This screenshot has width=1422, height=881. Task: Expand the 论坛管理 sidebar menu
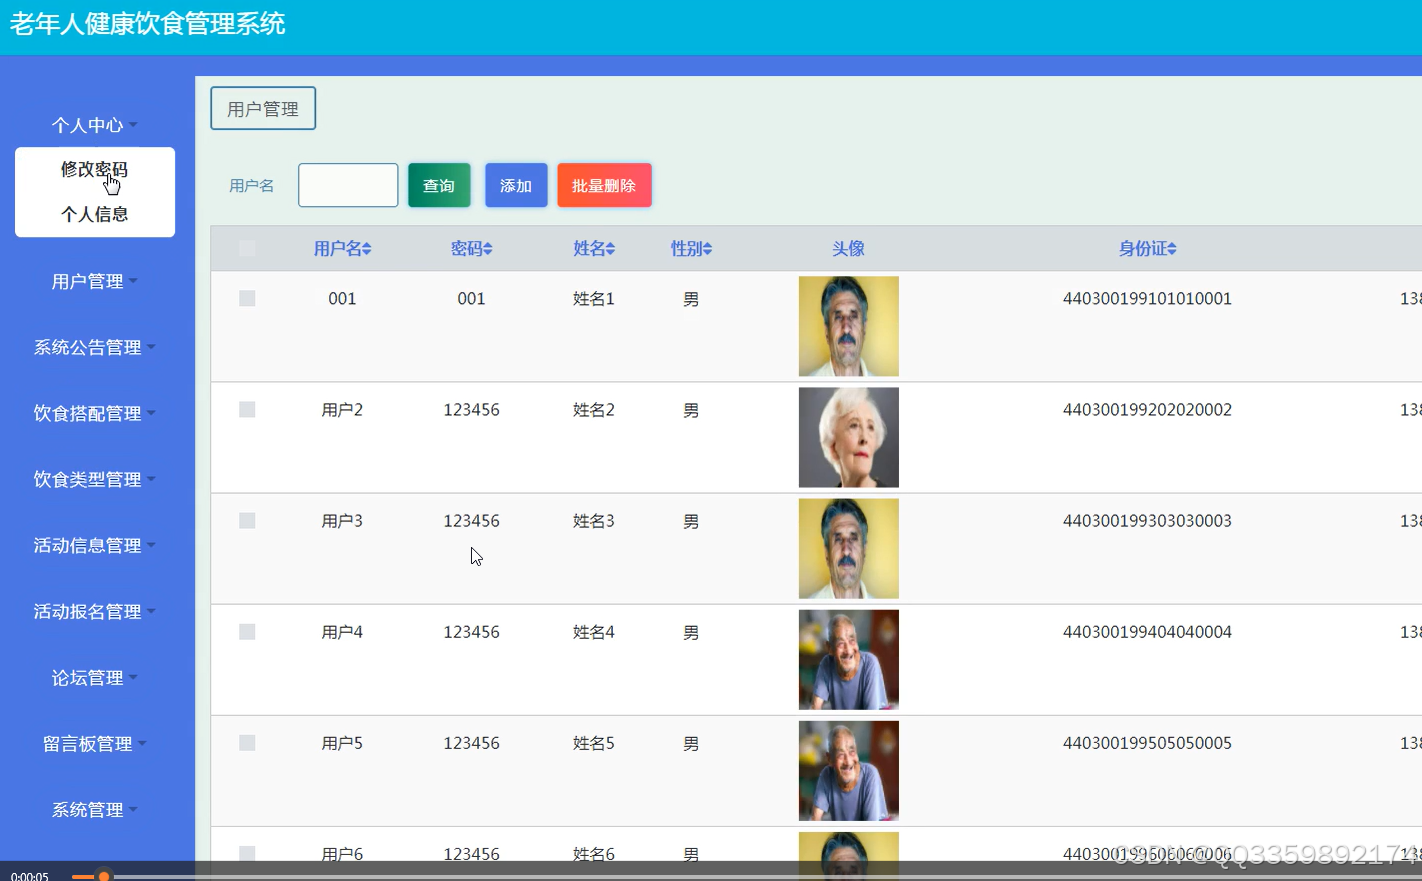pyautogui.click(x=95, y=678)
